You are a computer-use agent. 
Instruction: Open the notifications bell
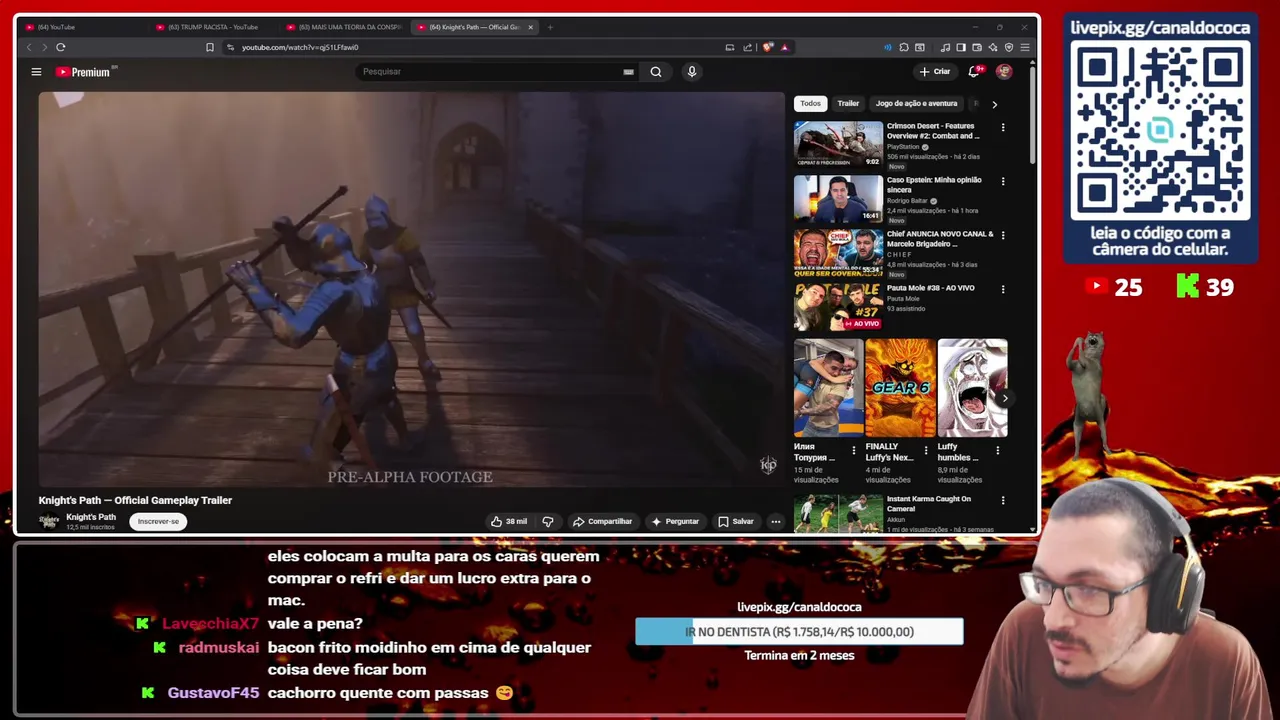coord(974,71)
